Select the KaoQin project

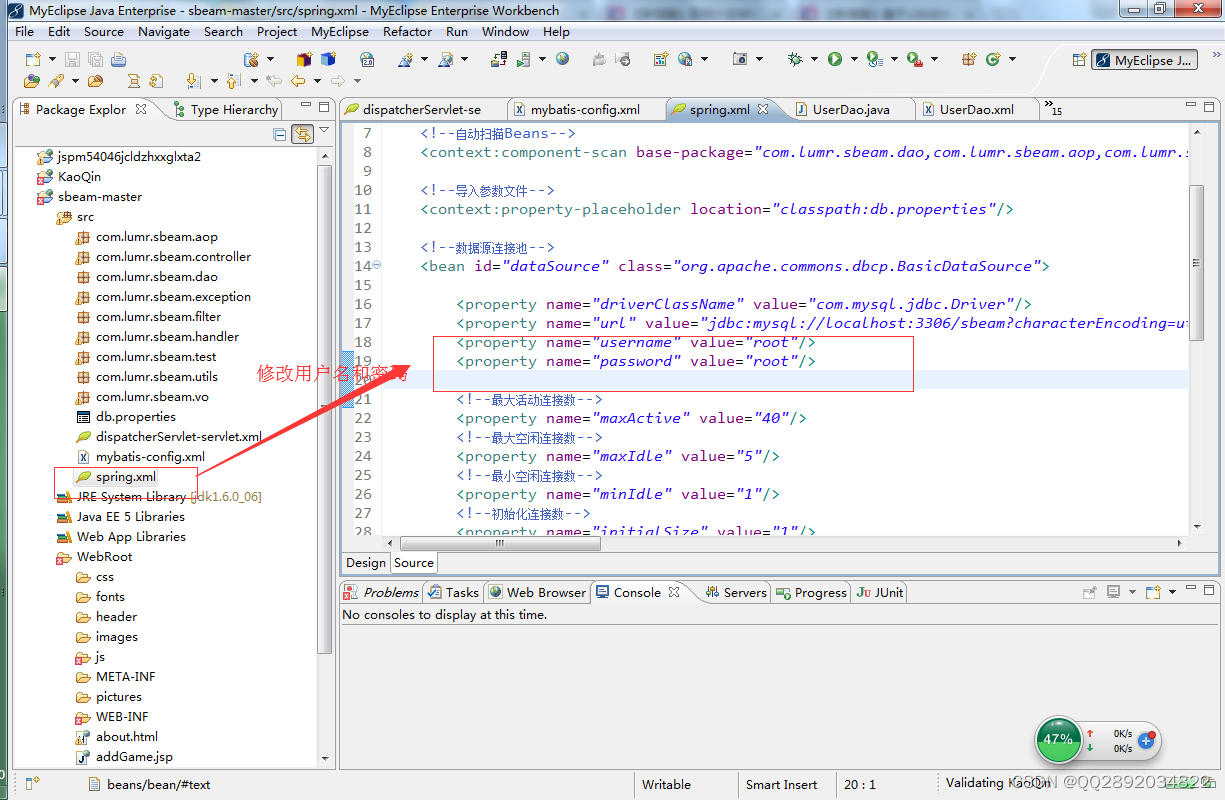pyautogui.click(x=68, y=177)
